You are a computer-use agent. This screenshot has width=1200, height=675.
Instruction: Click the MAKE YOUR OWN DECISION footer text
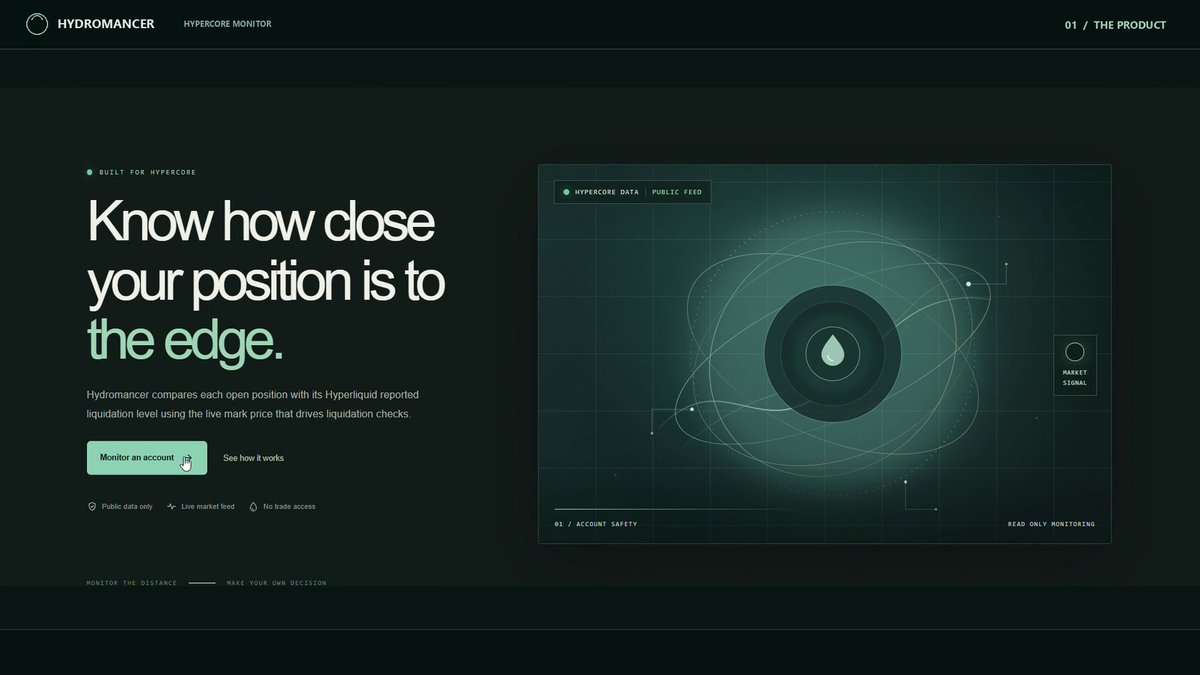tap(276, 583)
